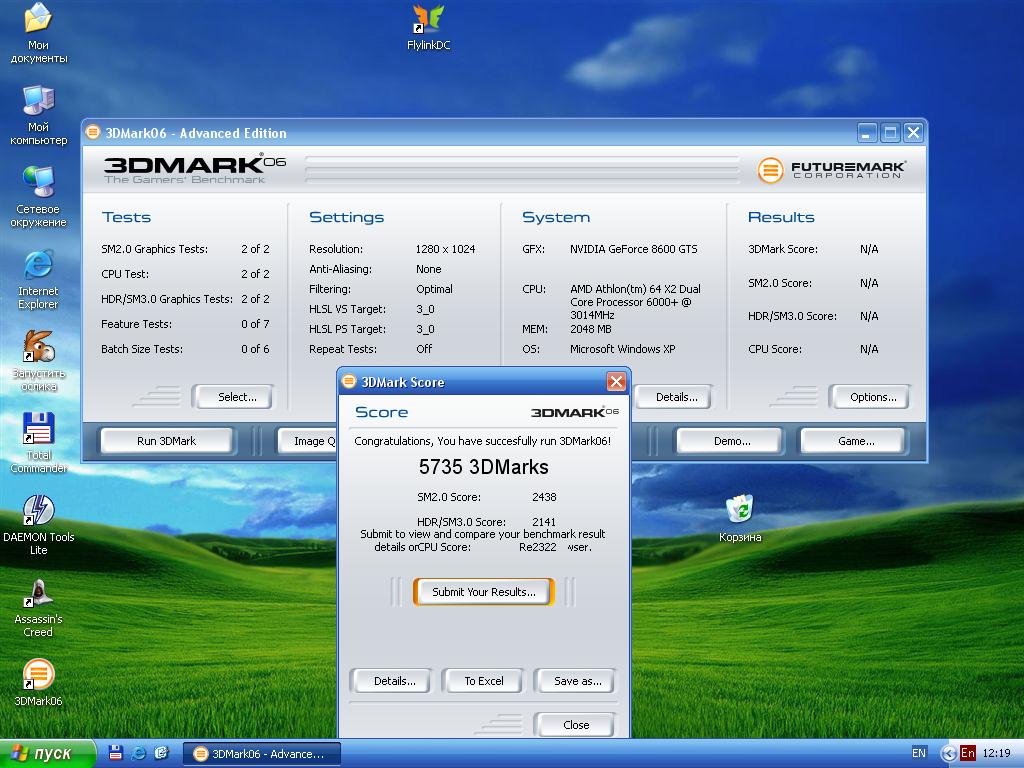Click the Save as... button

(x=577, y=681)
